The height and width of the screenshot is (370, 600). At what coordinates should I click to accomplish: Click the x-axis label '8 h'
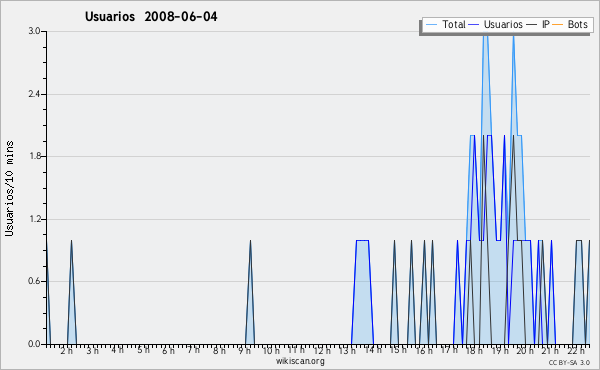pyautogui.click(x=219, y=350)
